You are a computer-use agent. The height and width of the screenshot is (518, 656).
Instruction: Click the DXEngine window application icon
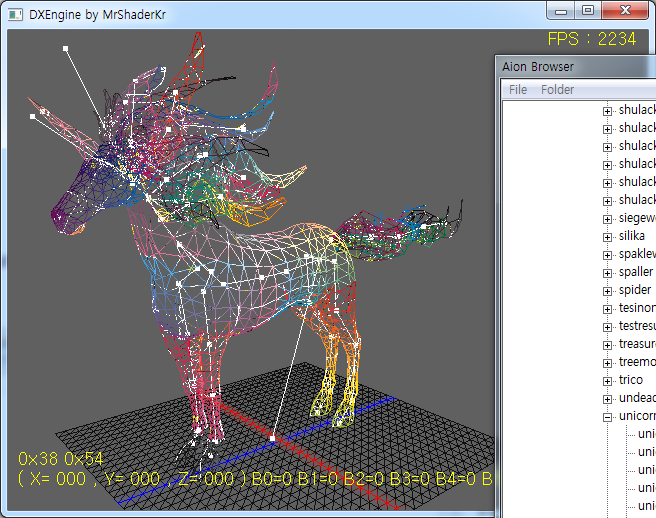[x=15, y=15]
